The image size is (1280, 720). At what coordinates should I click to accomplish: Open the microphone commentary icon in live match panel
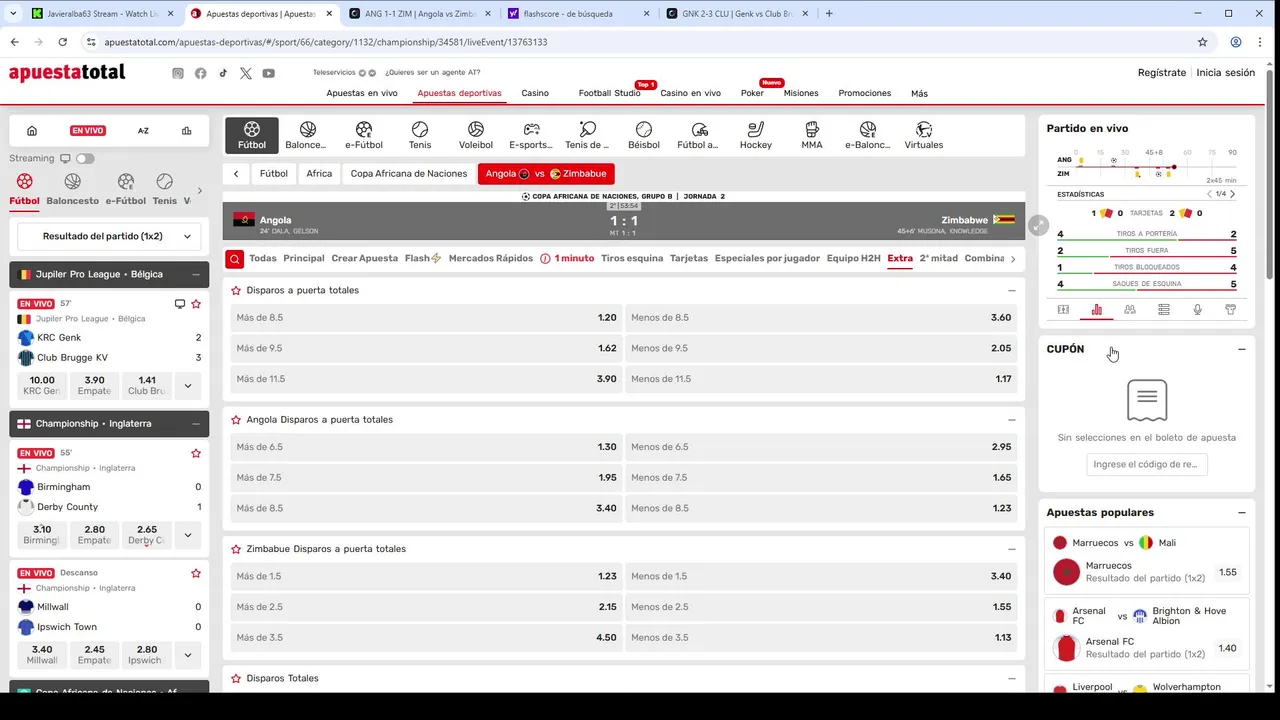[x=1197, y=310]
